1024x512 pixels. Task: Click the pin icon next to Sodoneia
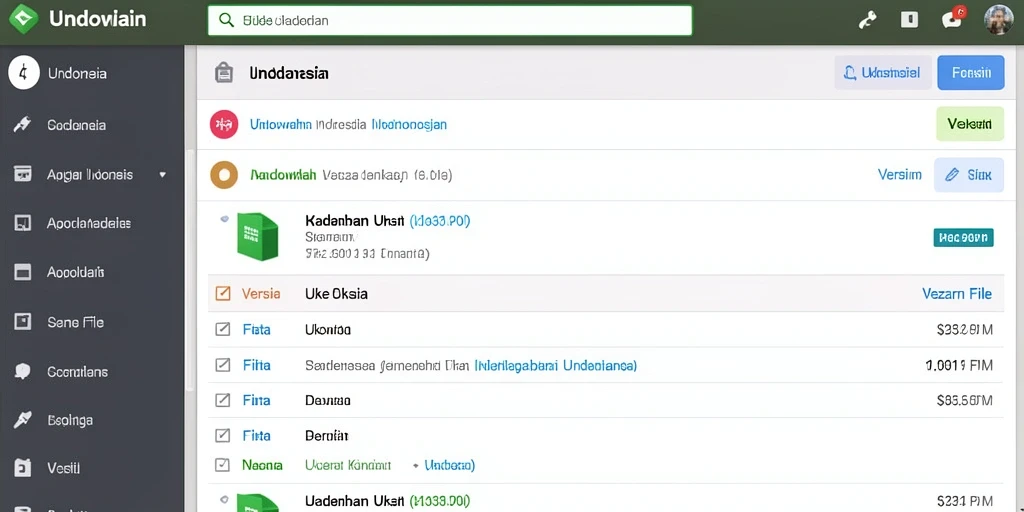point(22,125)
